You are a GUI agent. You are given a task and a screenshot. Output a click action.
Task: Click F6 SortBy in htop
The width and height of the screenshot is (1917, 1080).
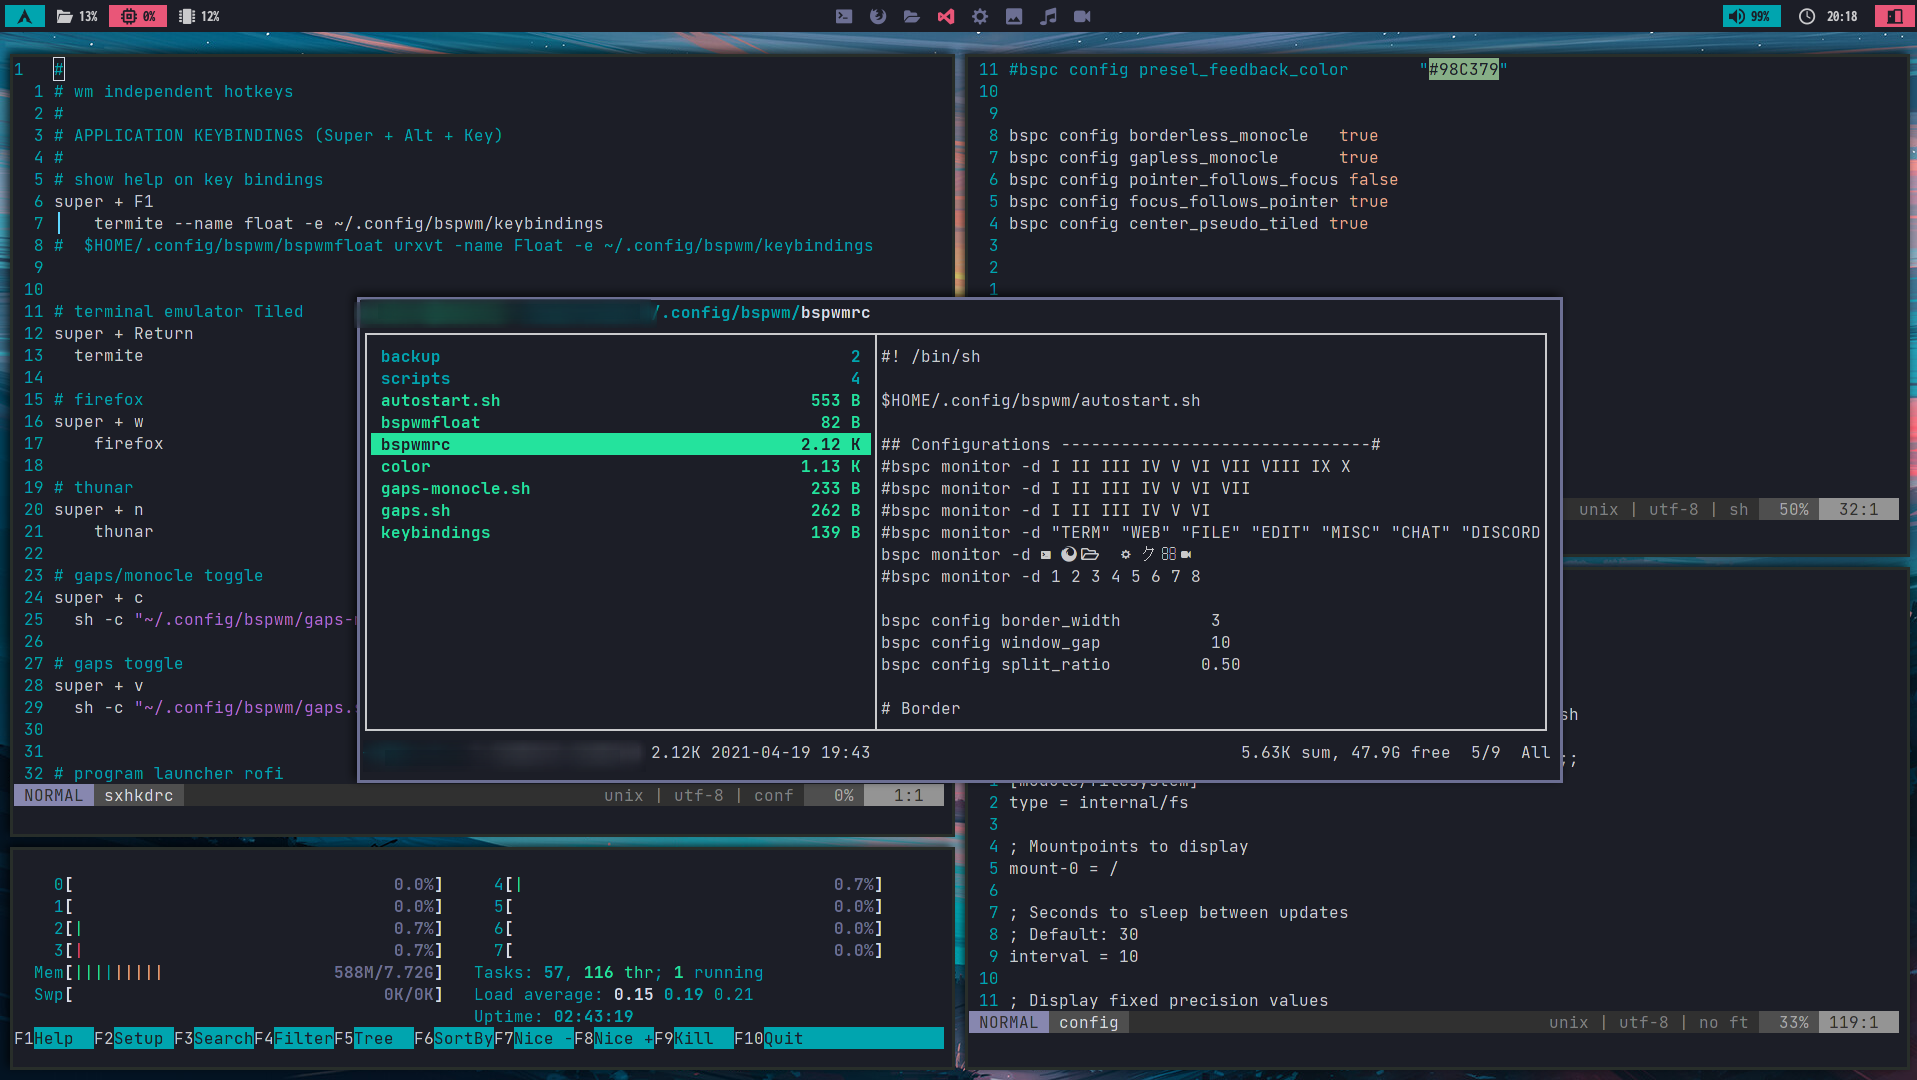453,1038
